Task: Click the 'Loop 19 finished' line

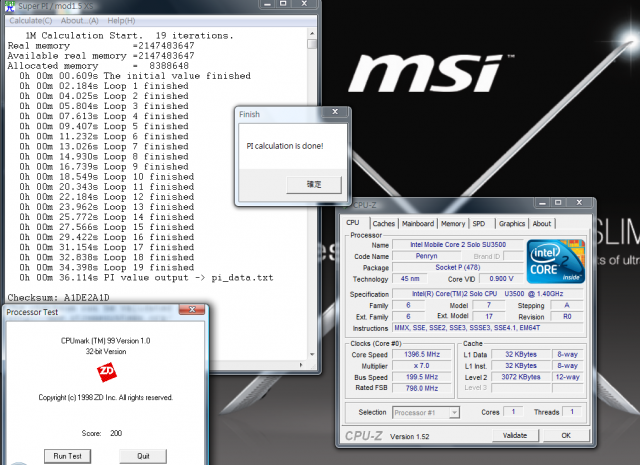Action: click(107, 267)
